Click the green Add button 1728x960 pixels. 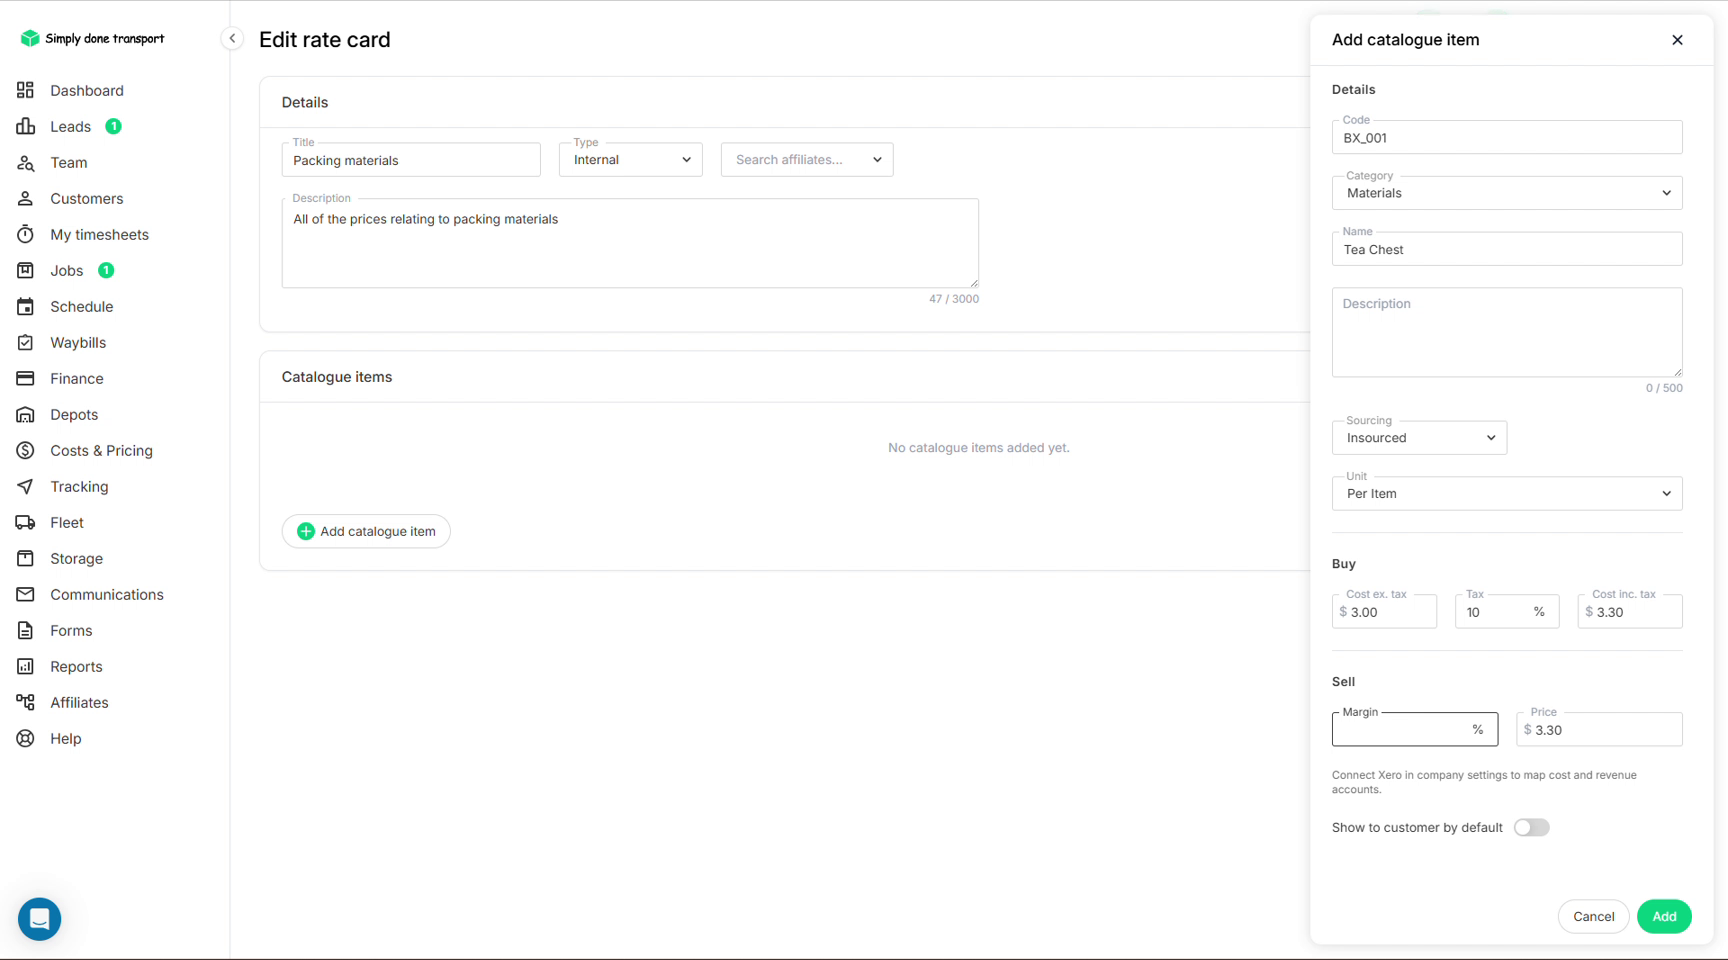[1664, 916]
